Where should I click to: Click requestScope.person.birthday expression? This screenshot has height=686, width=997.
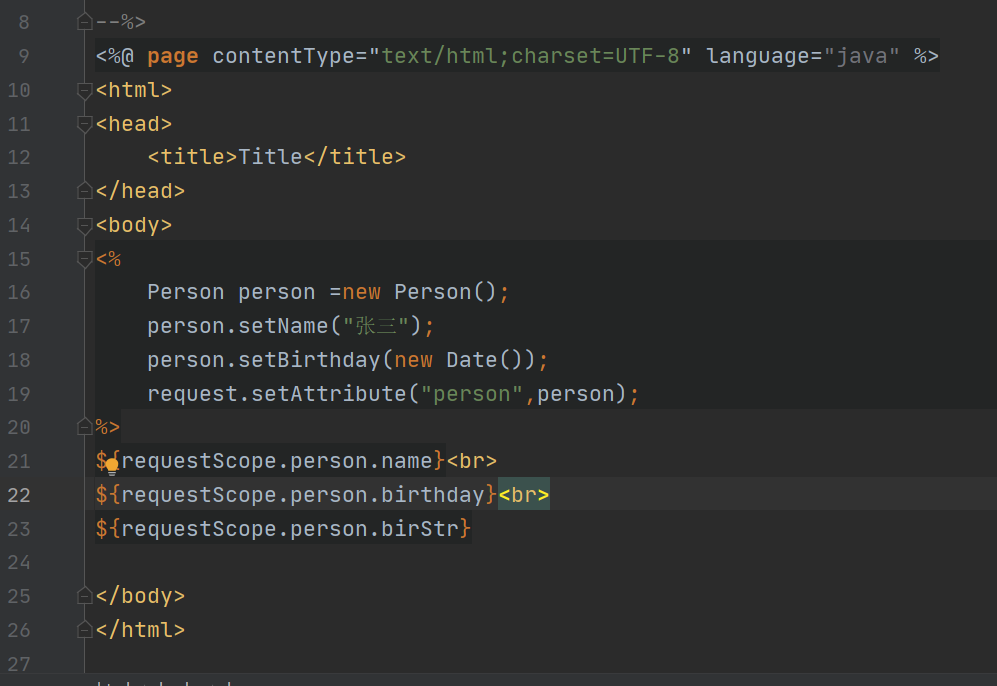303,495
